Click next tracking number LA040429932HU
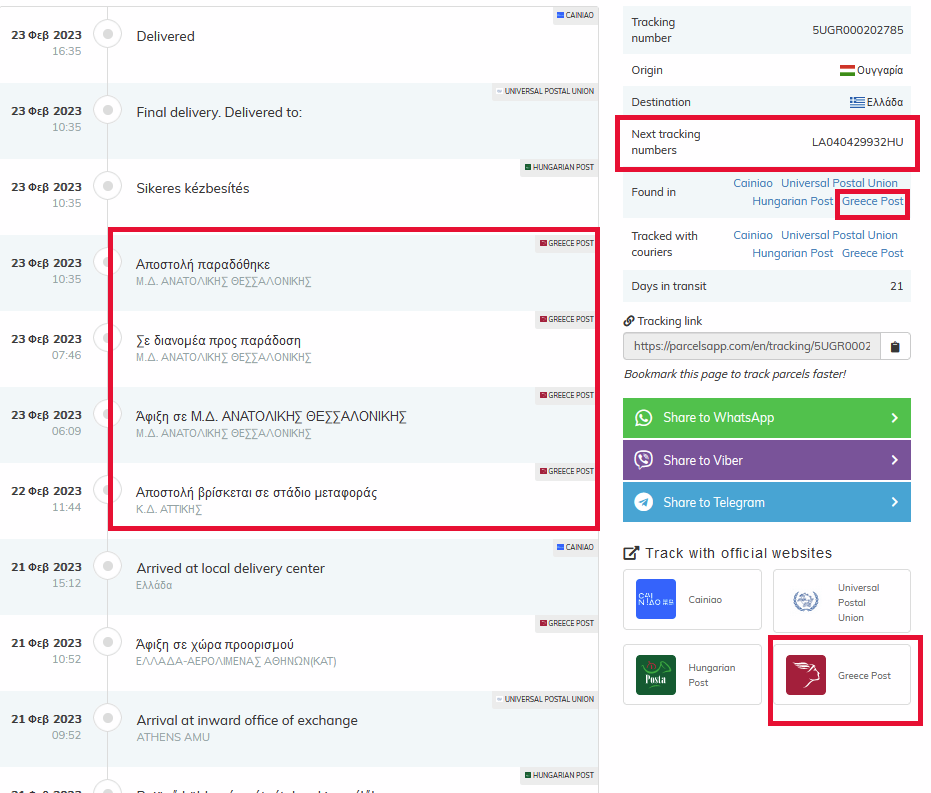This screenshot has height=793, width=931. (857, 142)
